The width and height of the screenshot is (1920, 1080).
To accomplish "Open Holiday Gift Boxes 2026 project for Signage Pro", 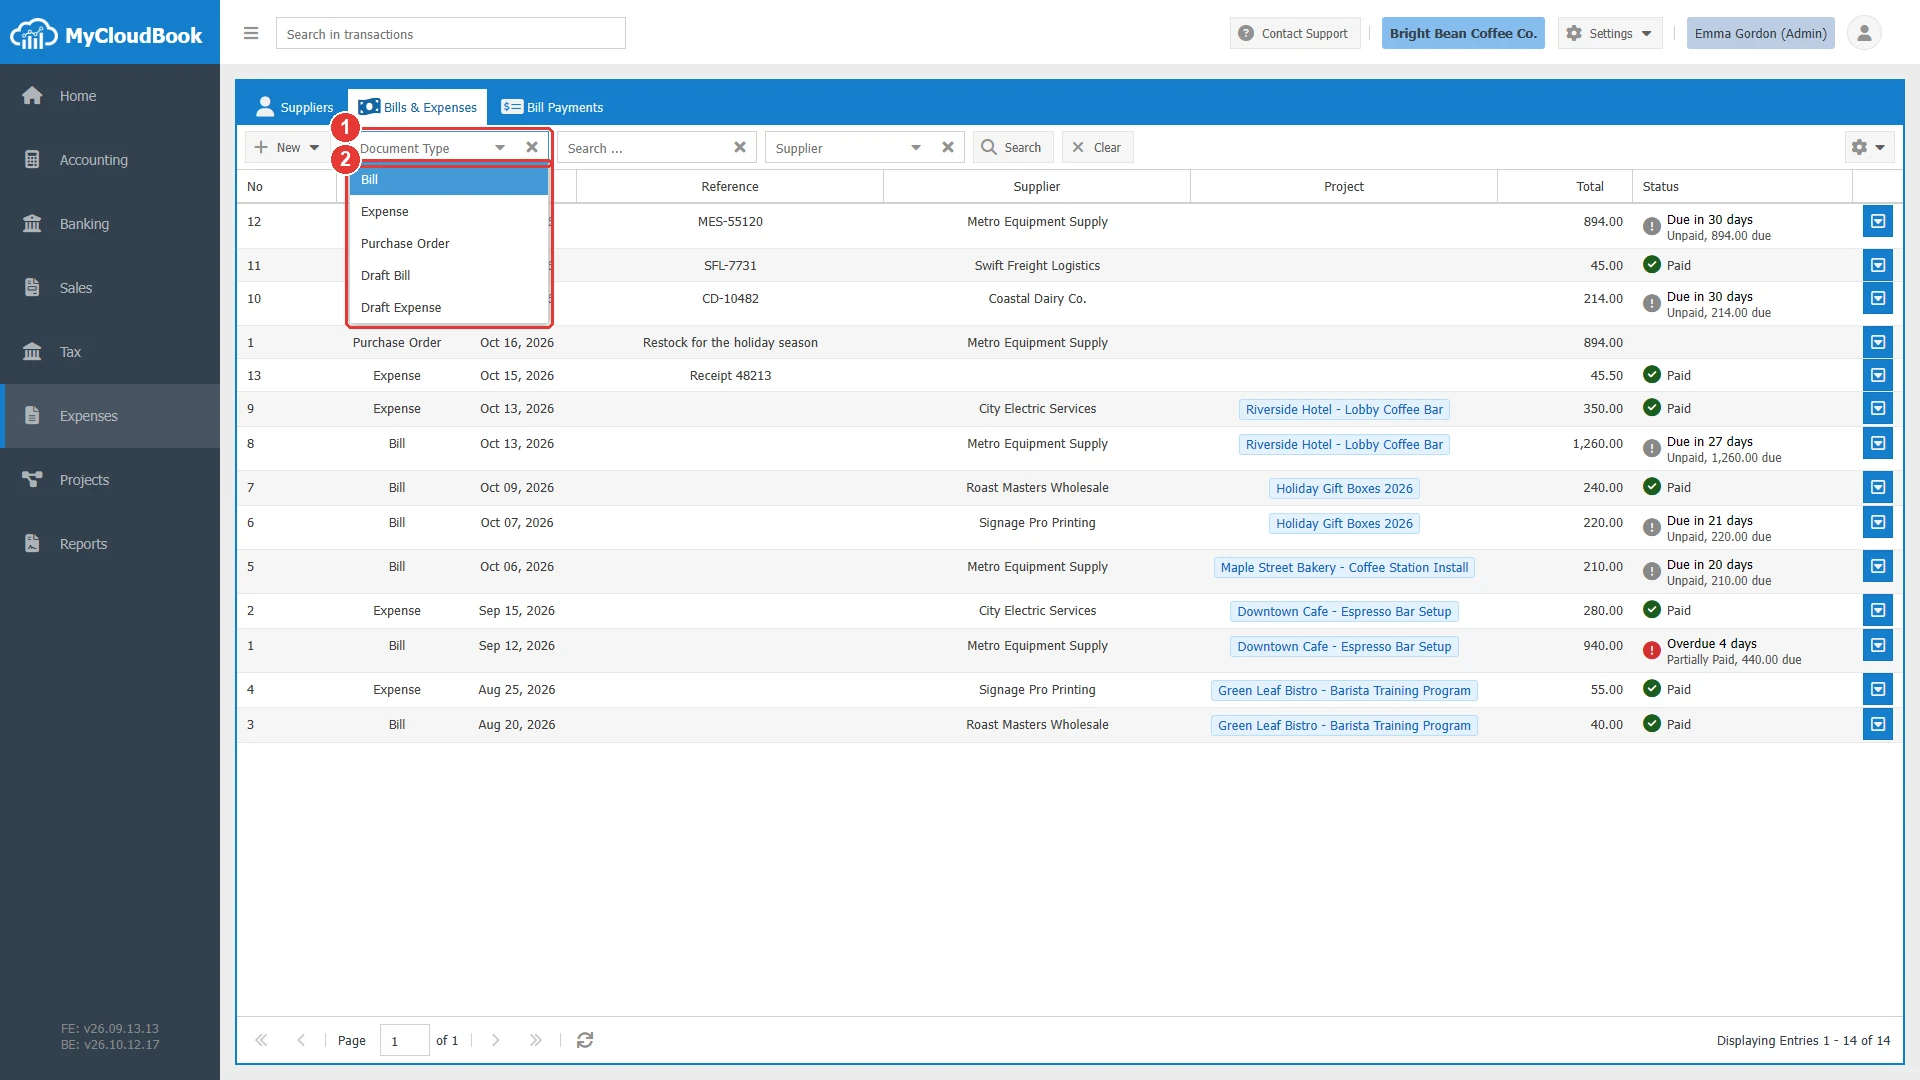I will click(x=1344, y=523).
